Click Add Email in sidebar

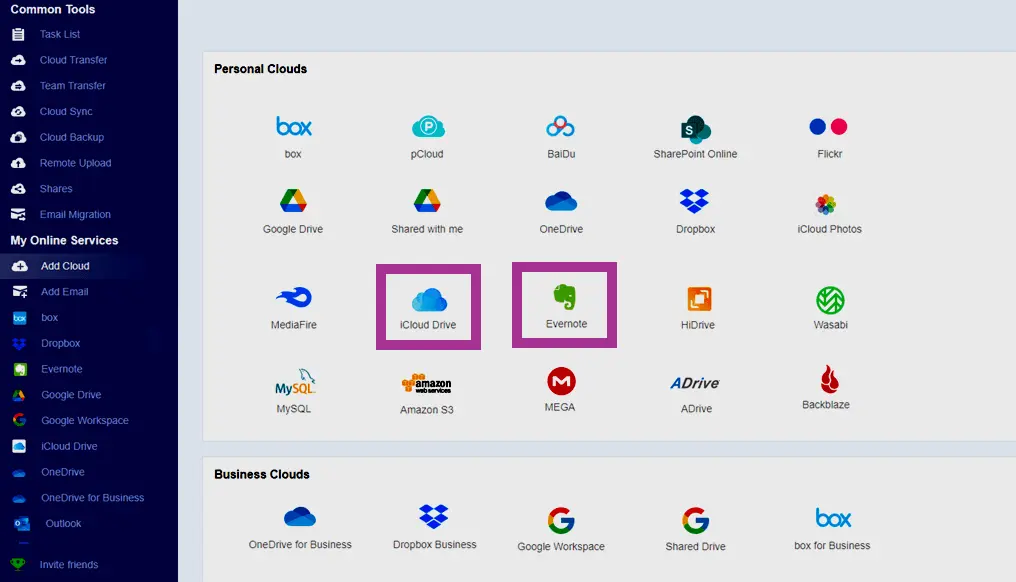click(64, 292)
